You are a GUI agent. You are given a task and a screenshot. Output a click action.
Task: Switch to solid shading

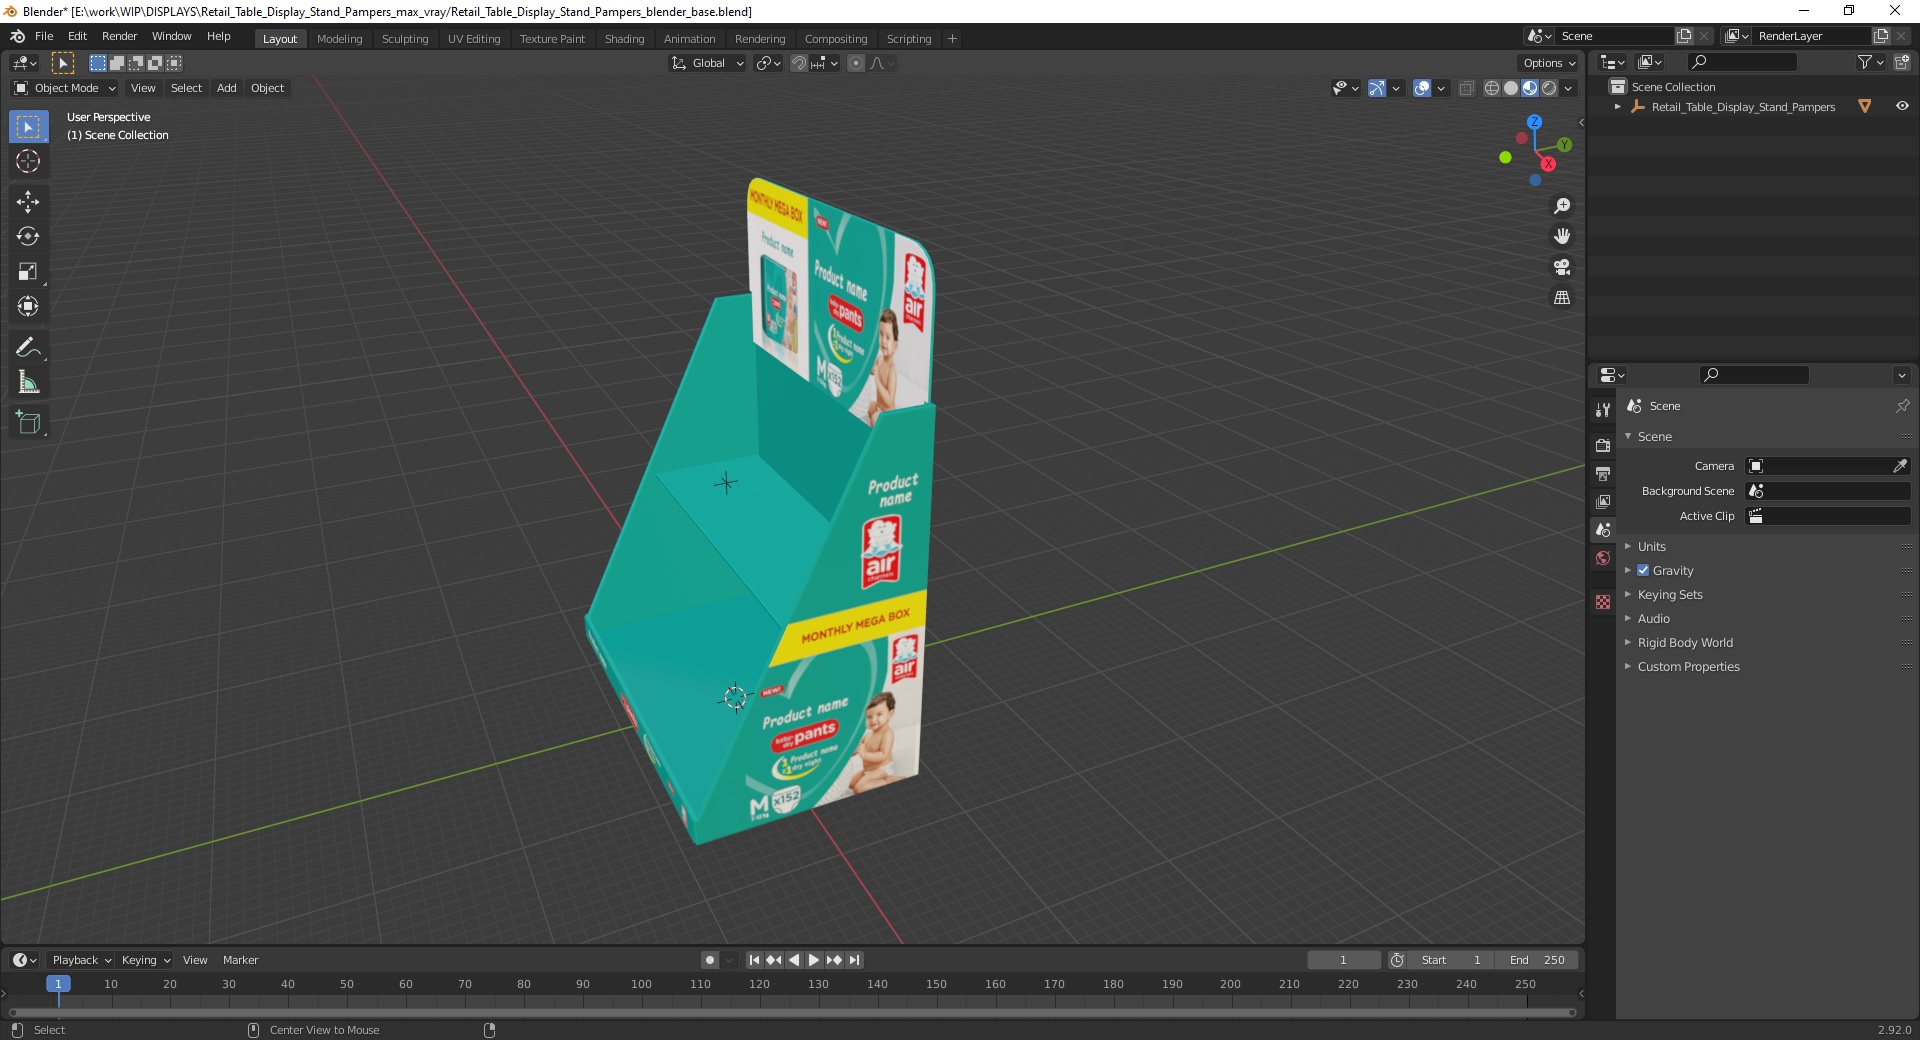tap(1511, 88)
